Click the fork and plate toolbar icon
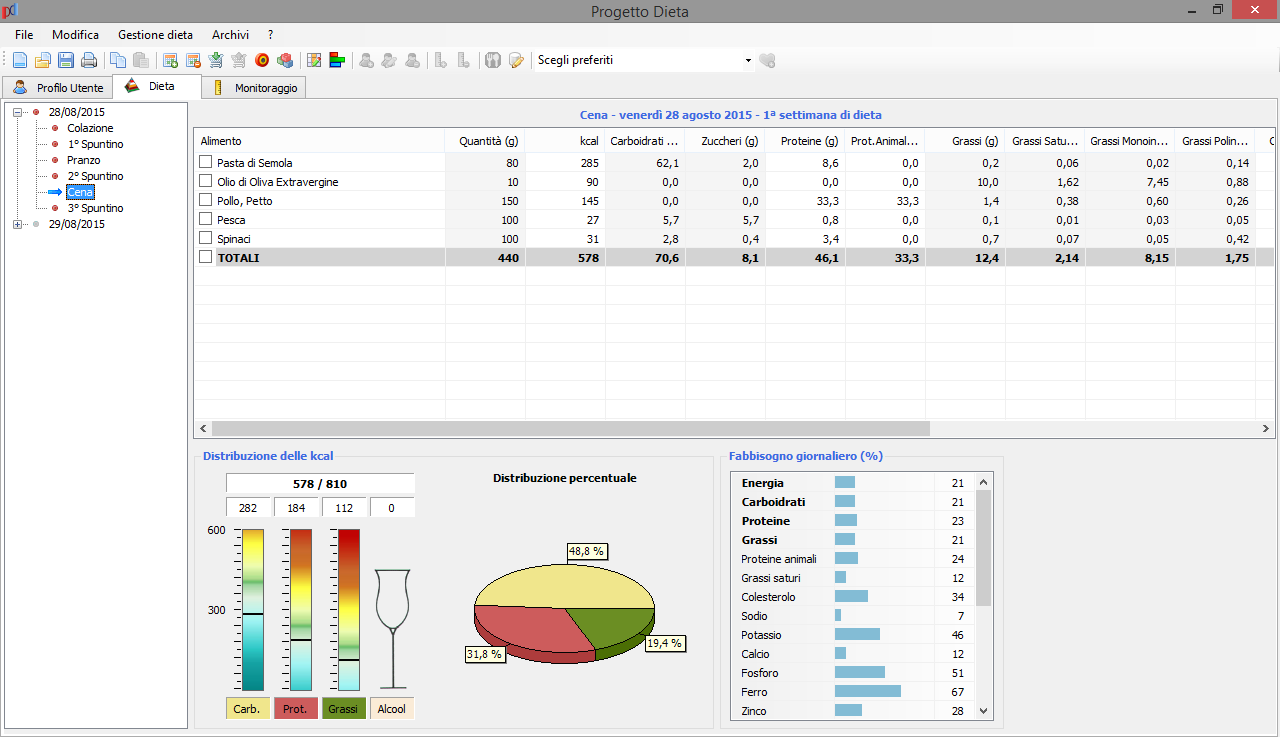The height and width of the screenshot is (737, 1280). (492, 61)
